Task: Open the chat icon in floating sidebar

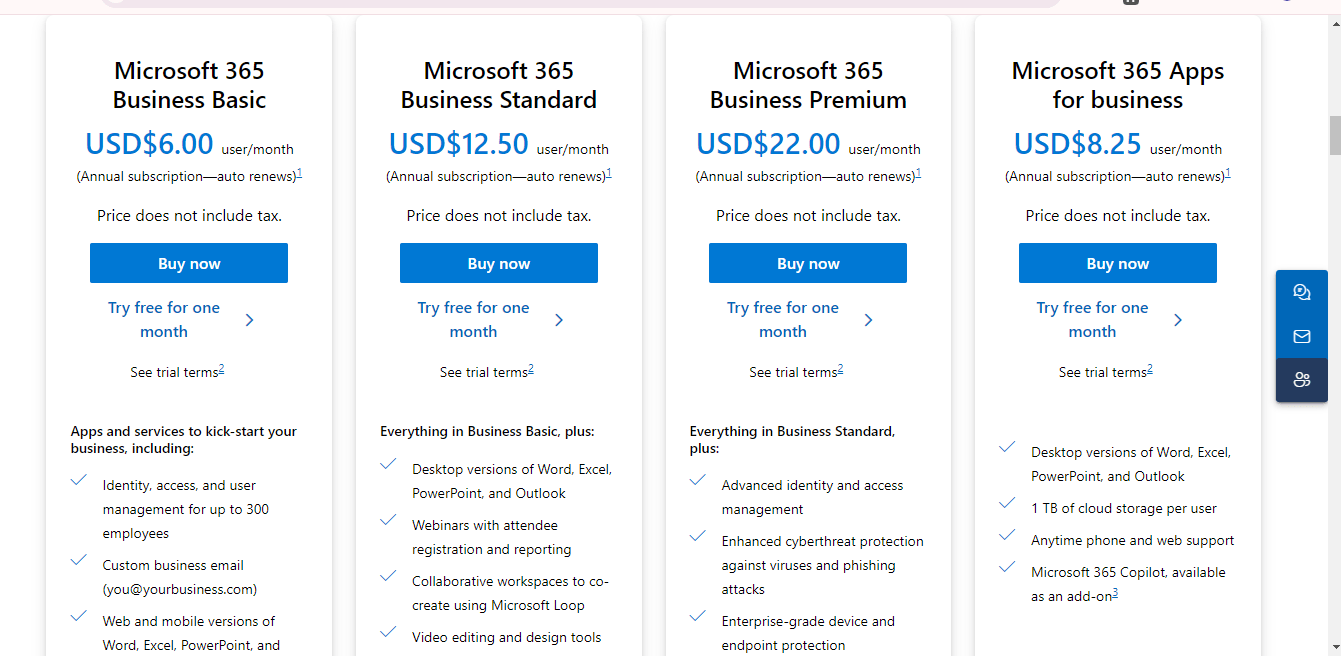Action: click(x=1301, y=292)
